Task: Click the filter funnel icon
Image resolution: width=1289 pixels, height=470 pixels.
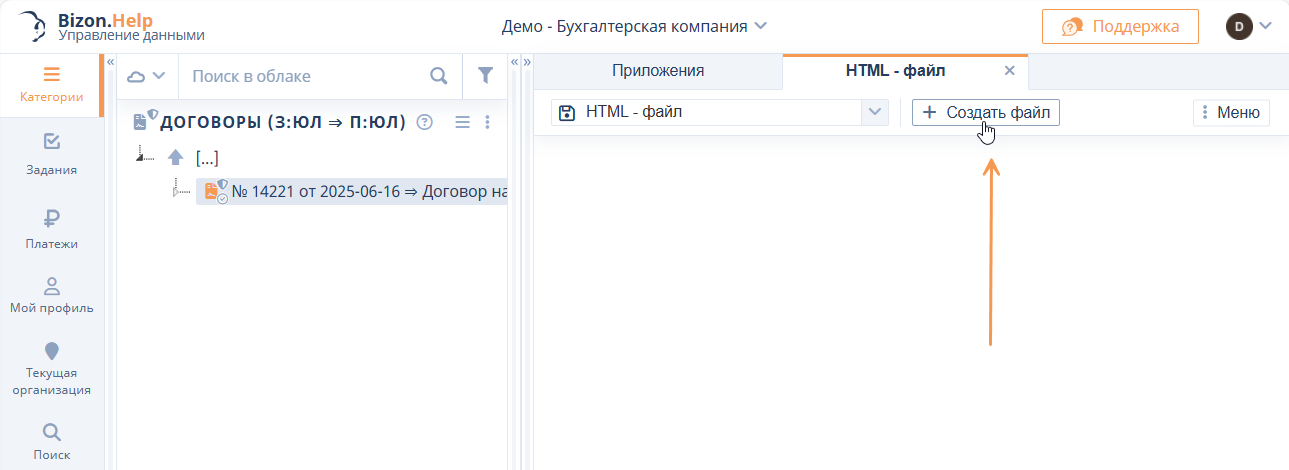Action: tap(486, 76)
